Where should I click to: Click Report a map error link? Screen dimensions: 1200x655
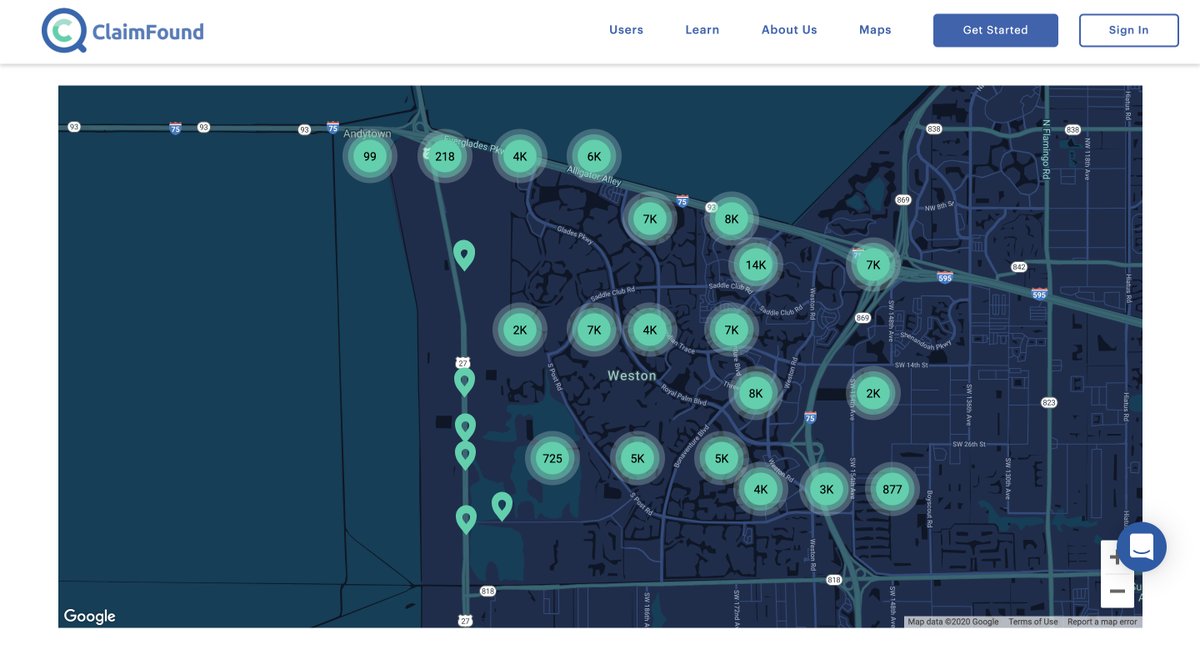[x=1102, y=622]
